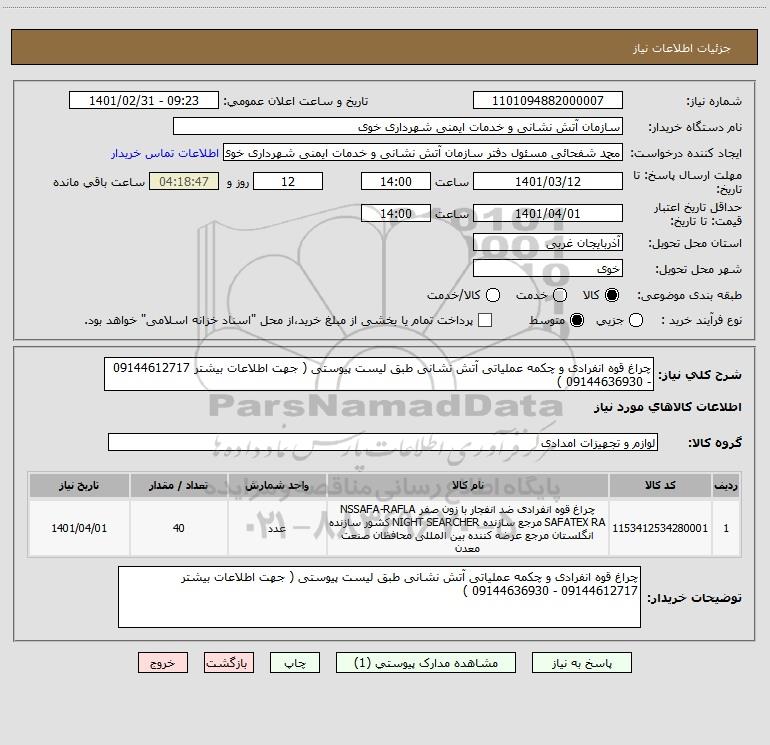Click the پاسخ به نیاز button
The width and height of the screenshot is (770, 745).
pos(581,663)
